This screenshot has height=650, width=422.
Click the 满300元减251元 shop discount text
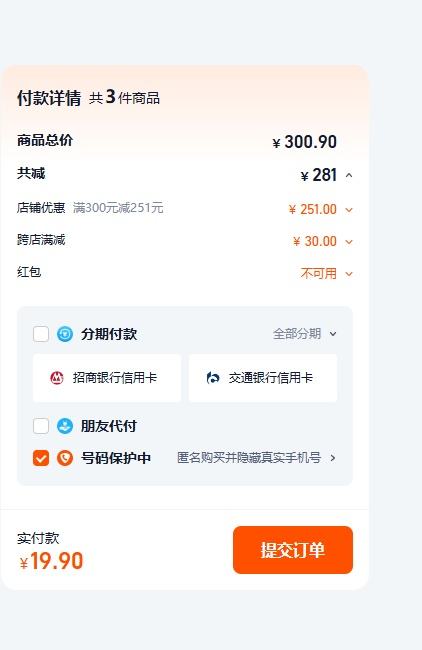tap(118, 208)
